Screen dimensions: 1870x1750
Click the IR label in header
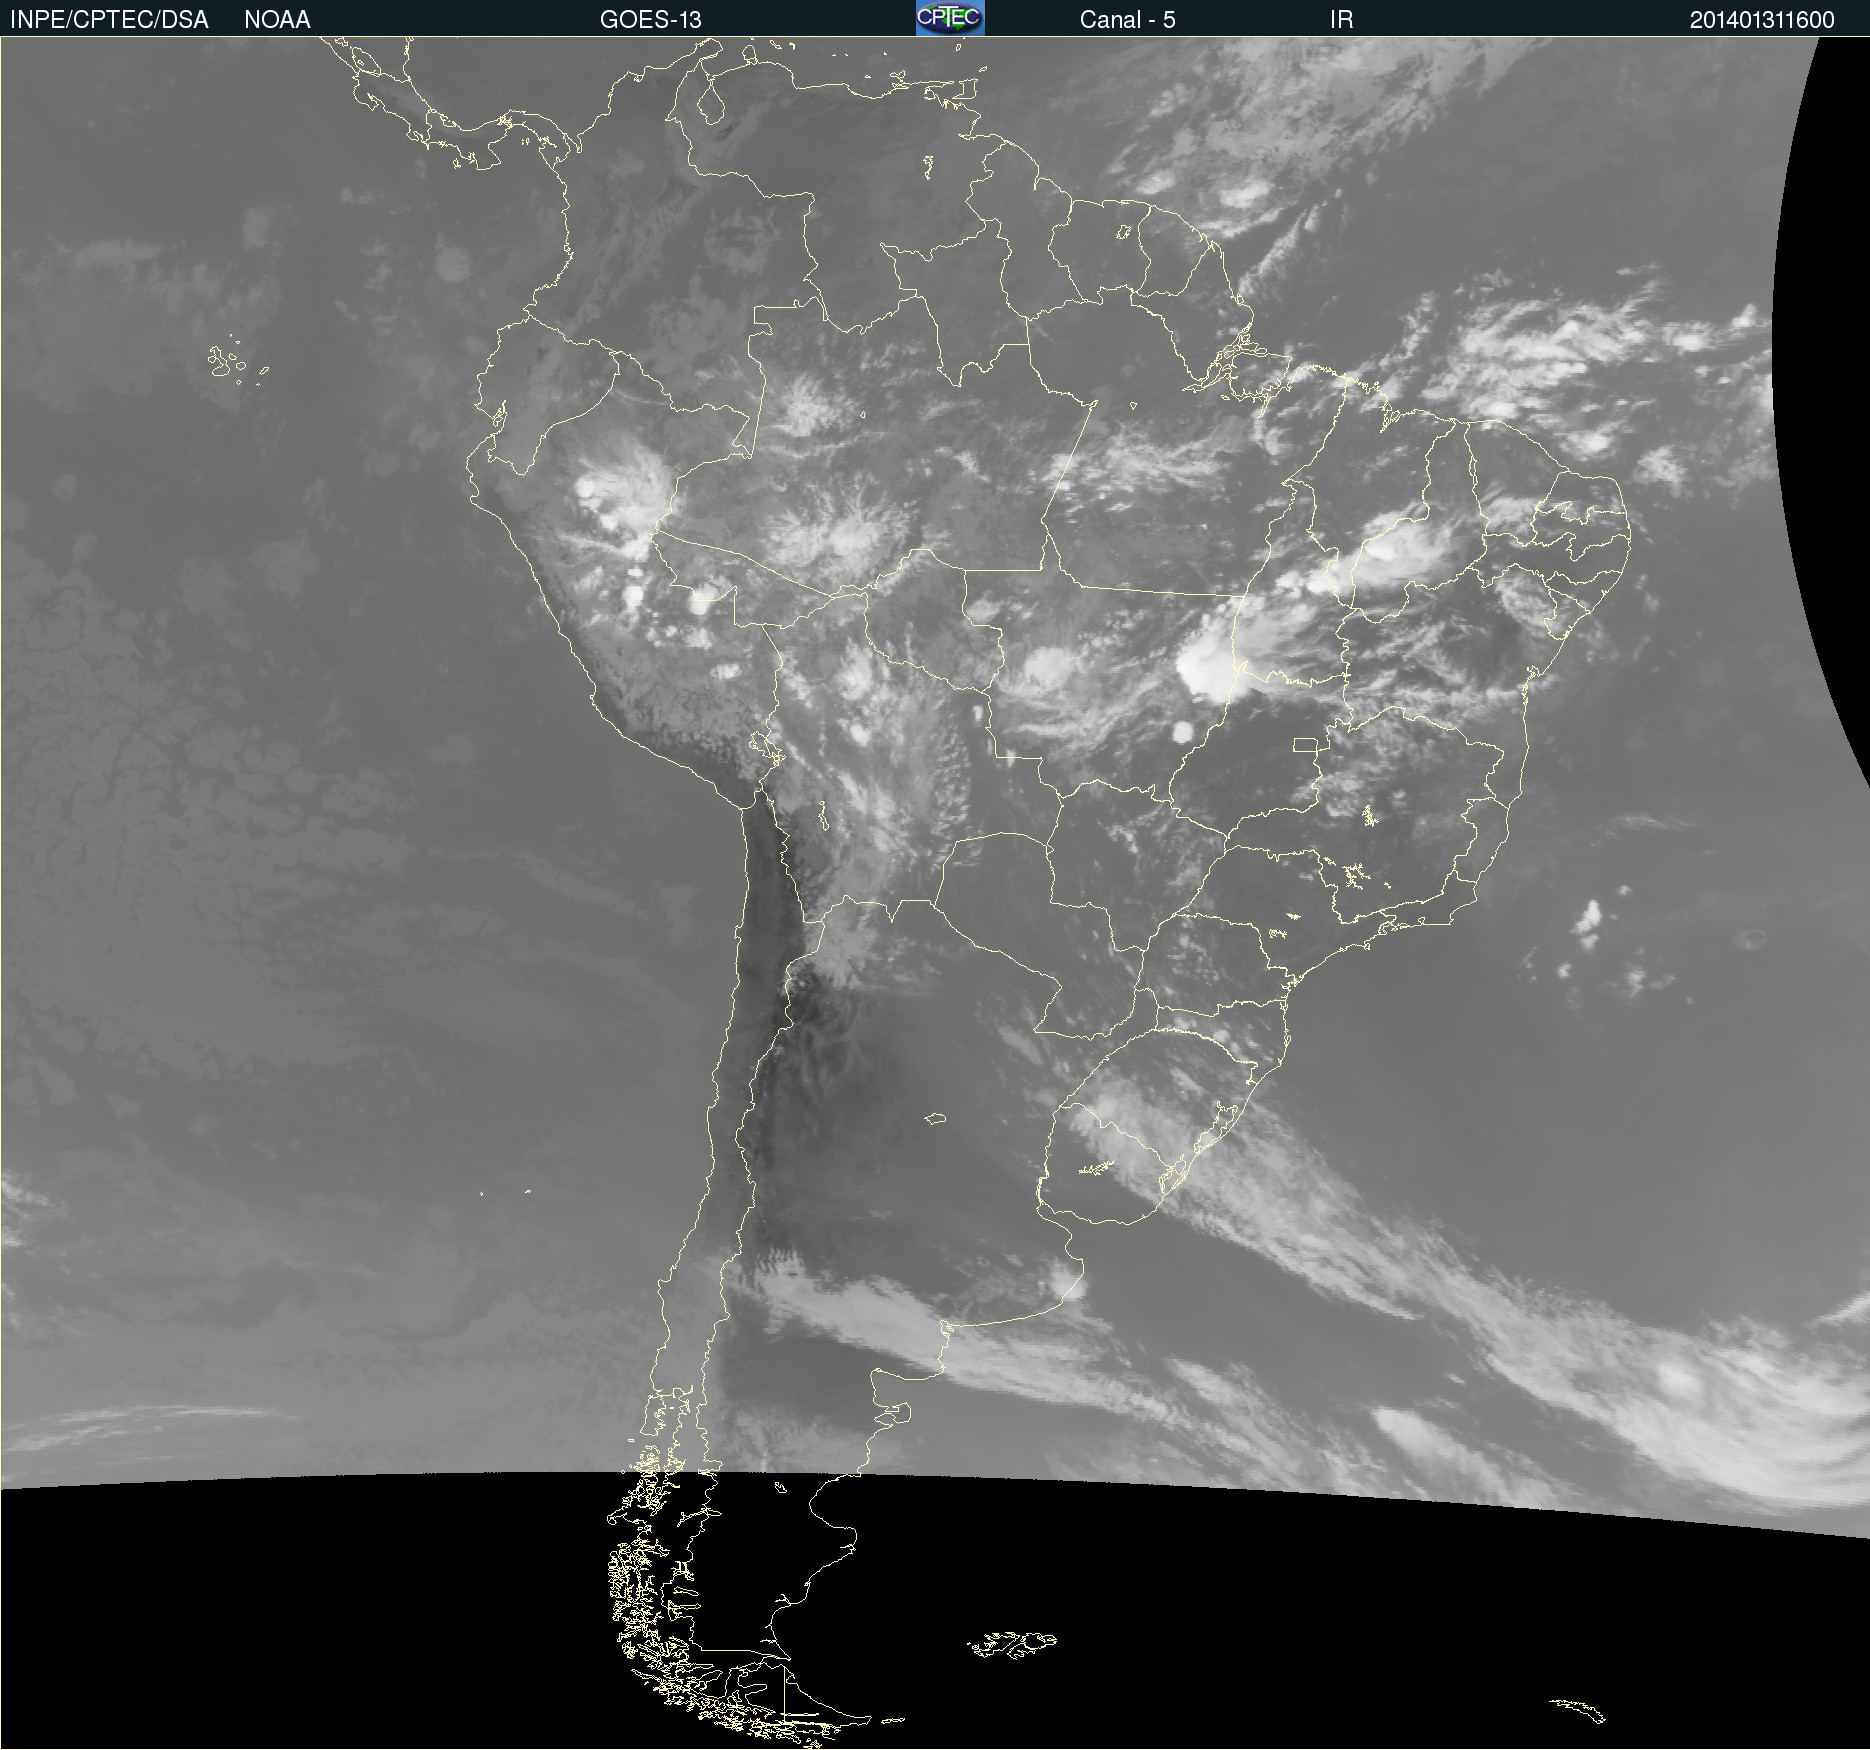tap(1341, 20)
